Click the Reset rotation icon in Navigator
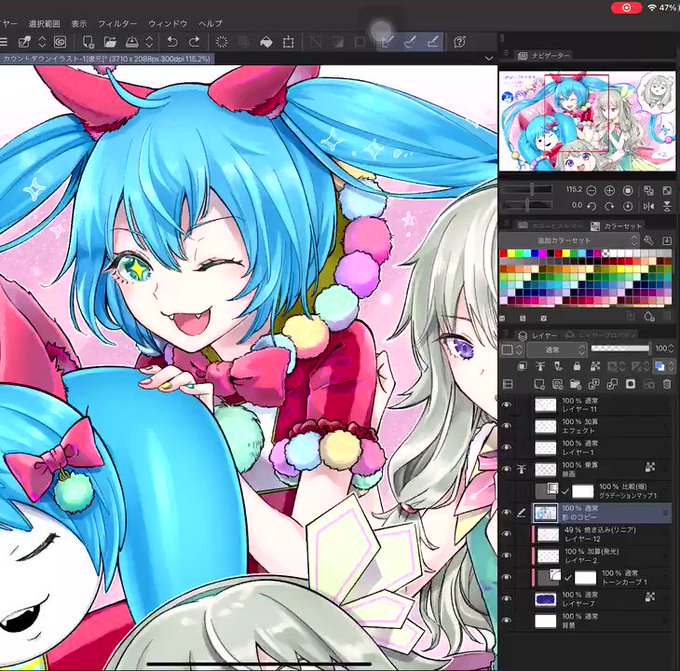 point(628,206)
